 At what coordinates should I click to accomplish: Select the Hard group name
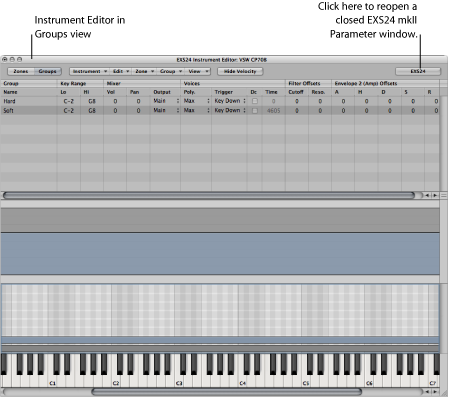[9, 101]
